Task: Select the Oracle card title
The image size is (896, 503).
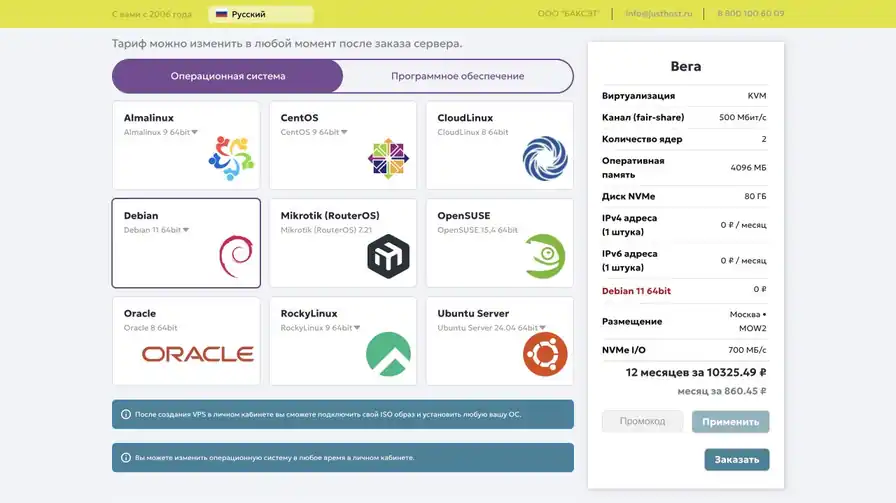Action: (140, 313)
